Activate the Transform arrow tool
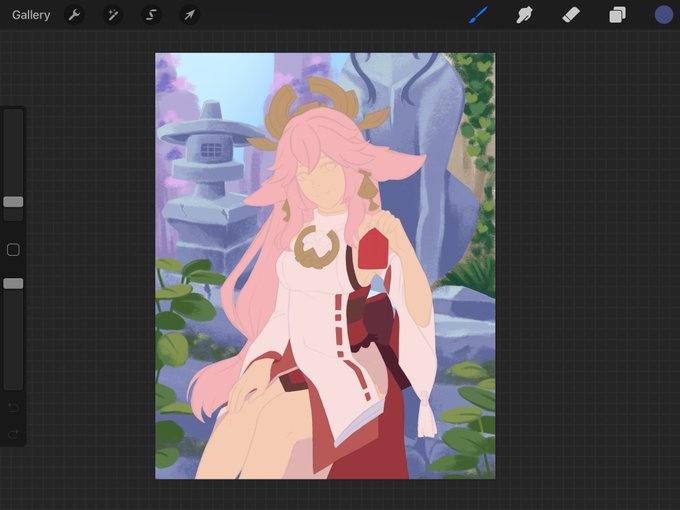Viewport: 680px width, 510px height. tap(190, 15)
